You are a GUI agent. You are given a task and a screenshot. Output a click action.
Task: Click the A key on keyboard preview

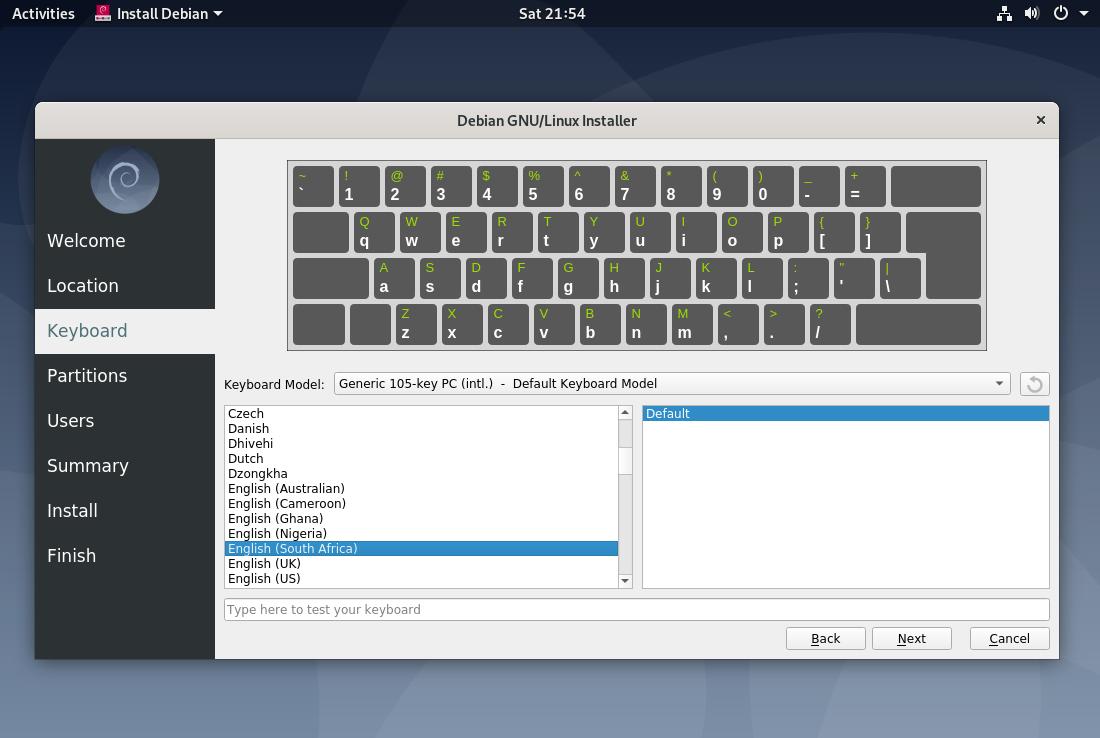coord(394,279)
